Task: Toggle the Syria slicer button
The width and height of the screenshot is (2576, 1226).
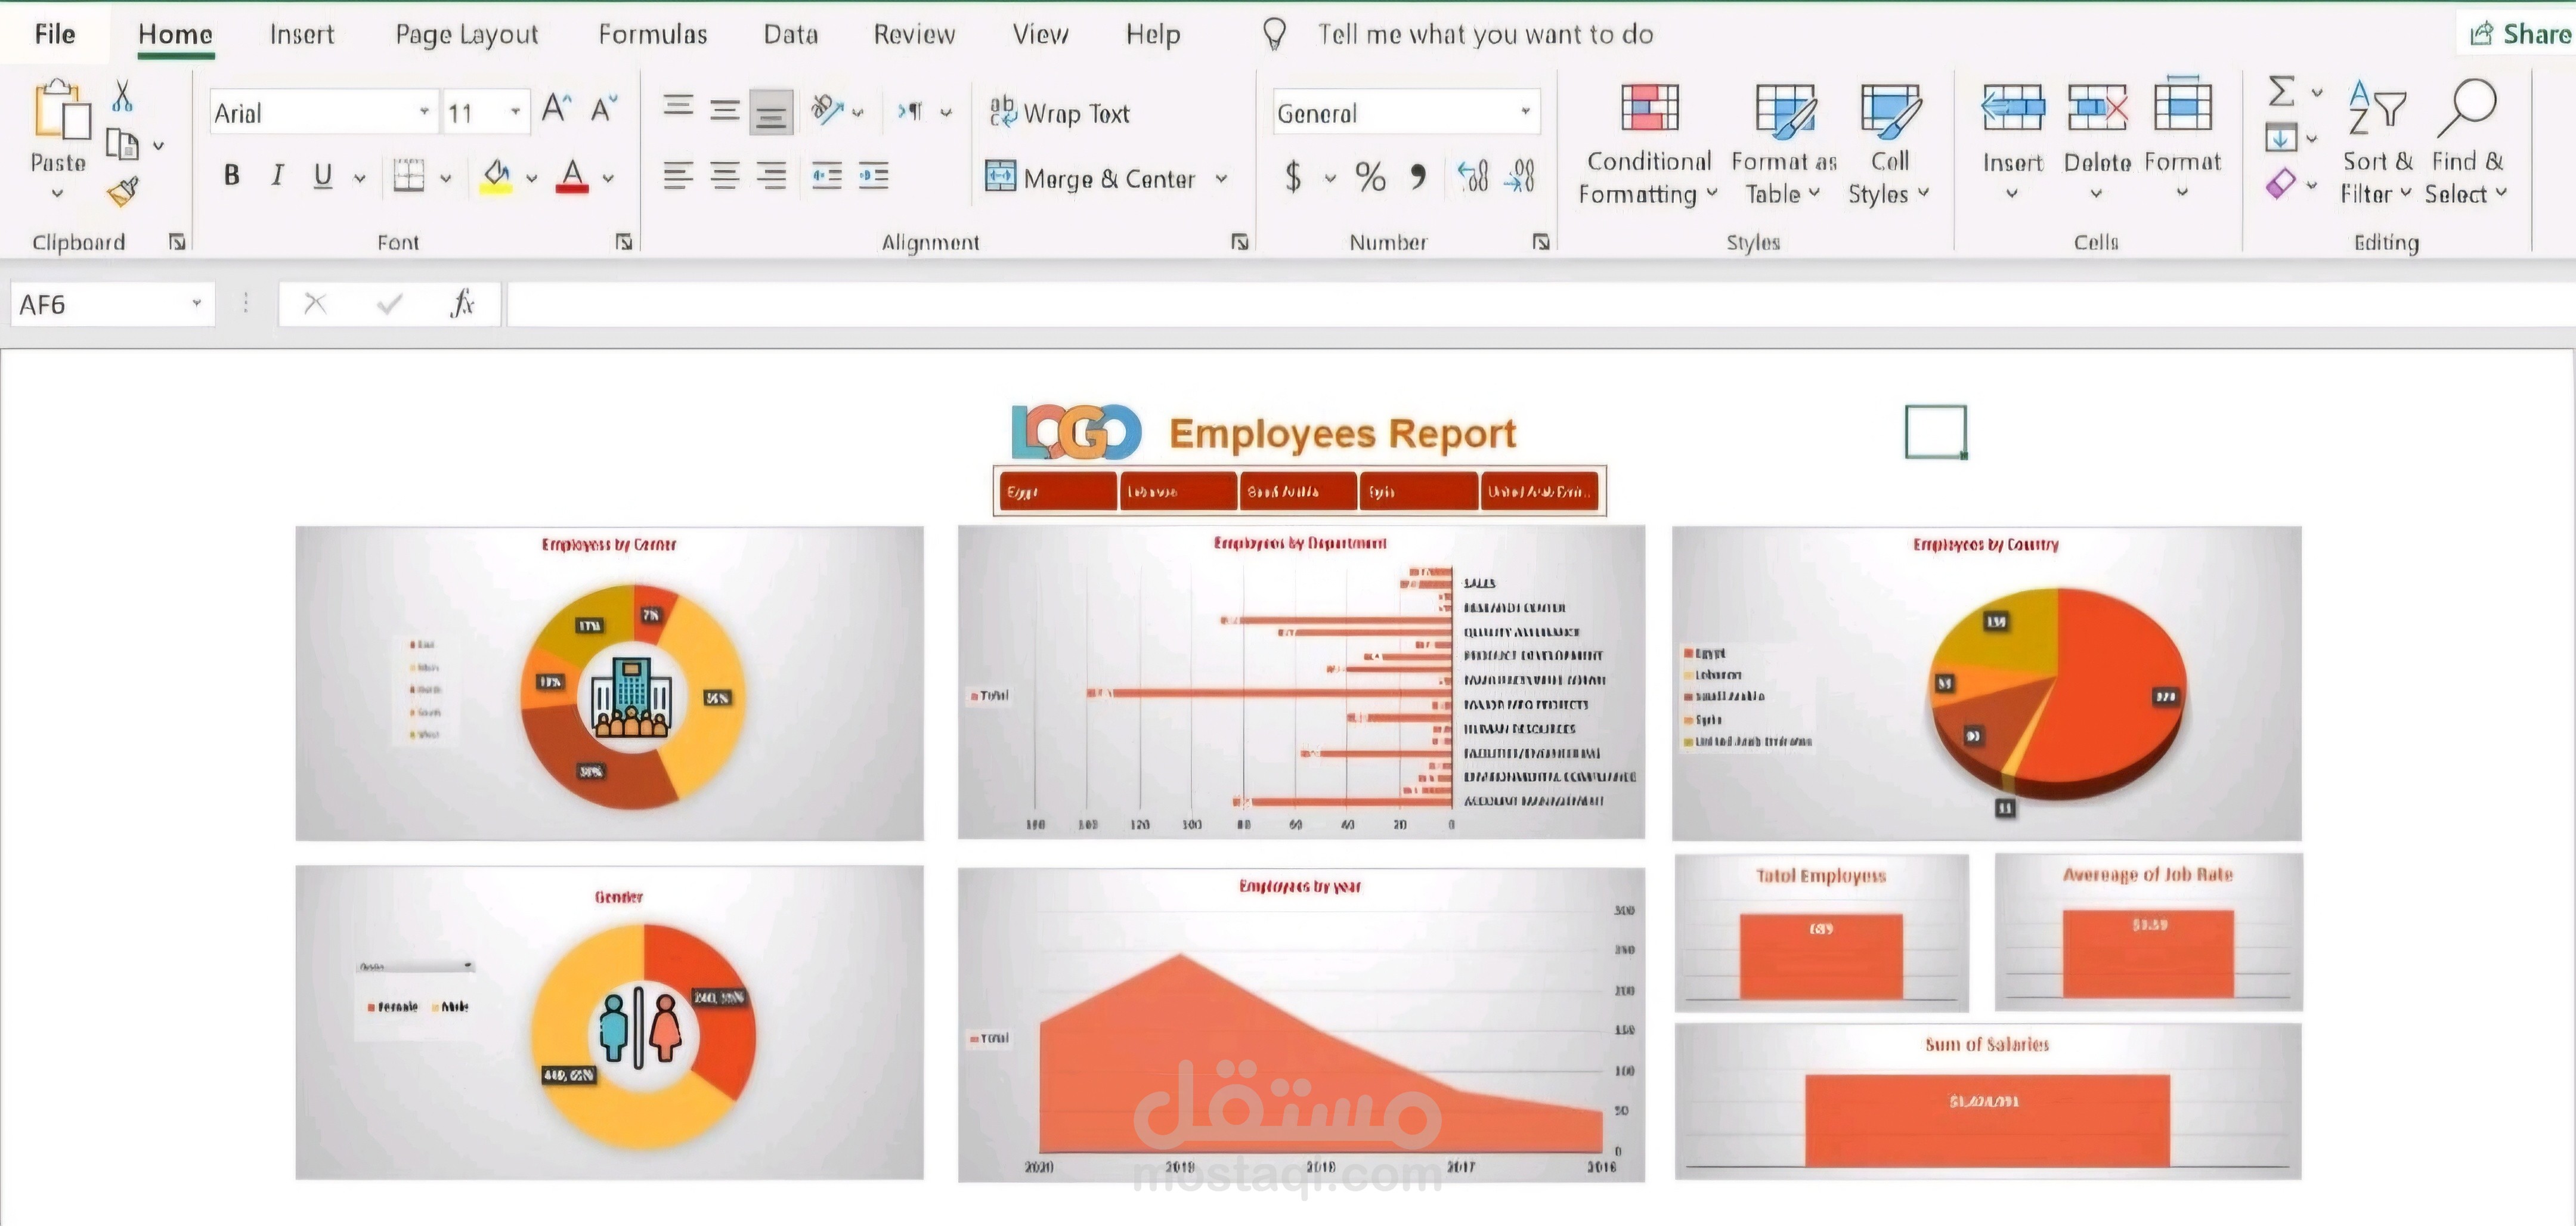Action: click(x=1419, y=491)
